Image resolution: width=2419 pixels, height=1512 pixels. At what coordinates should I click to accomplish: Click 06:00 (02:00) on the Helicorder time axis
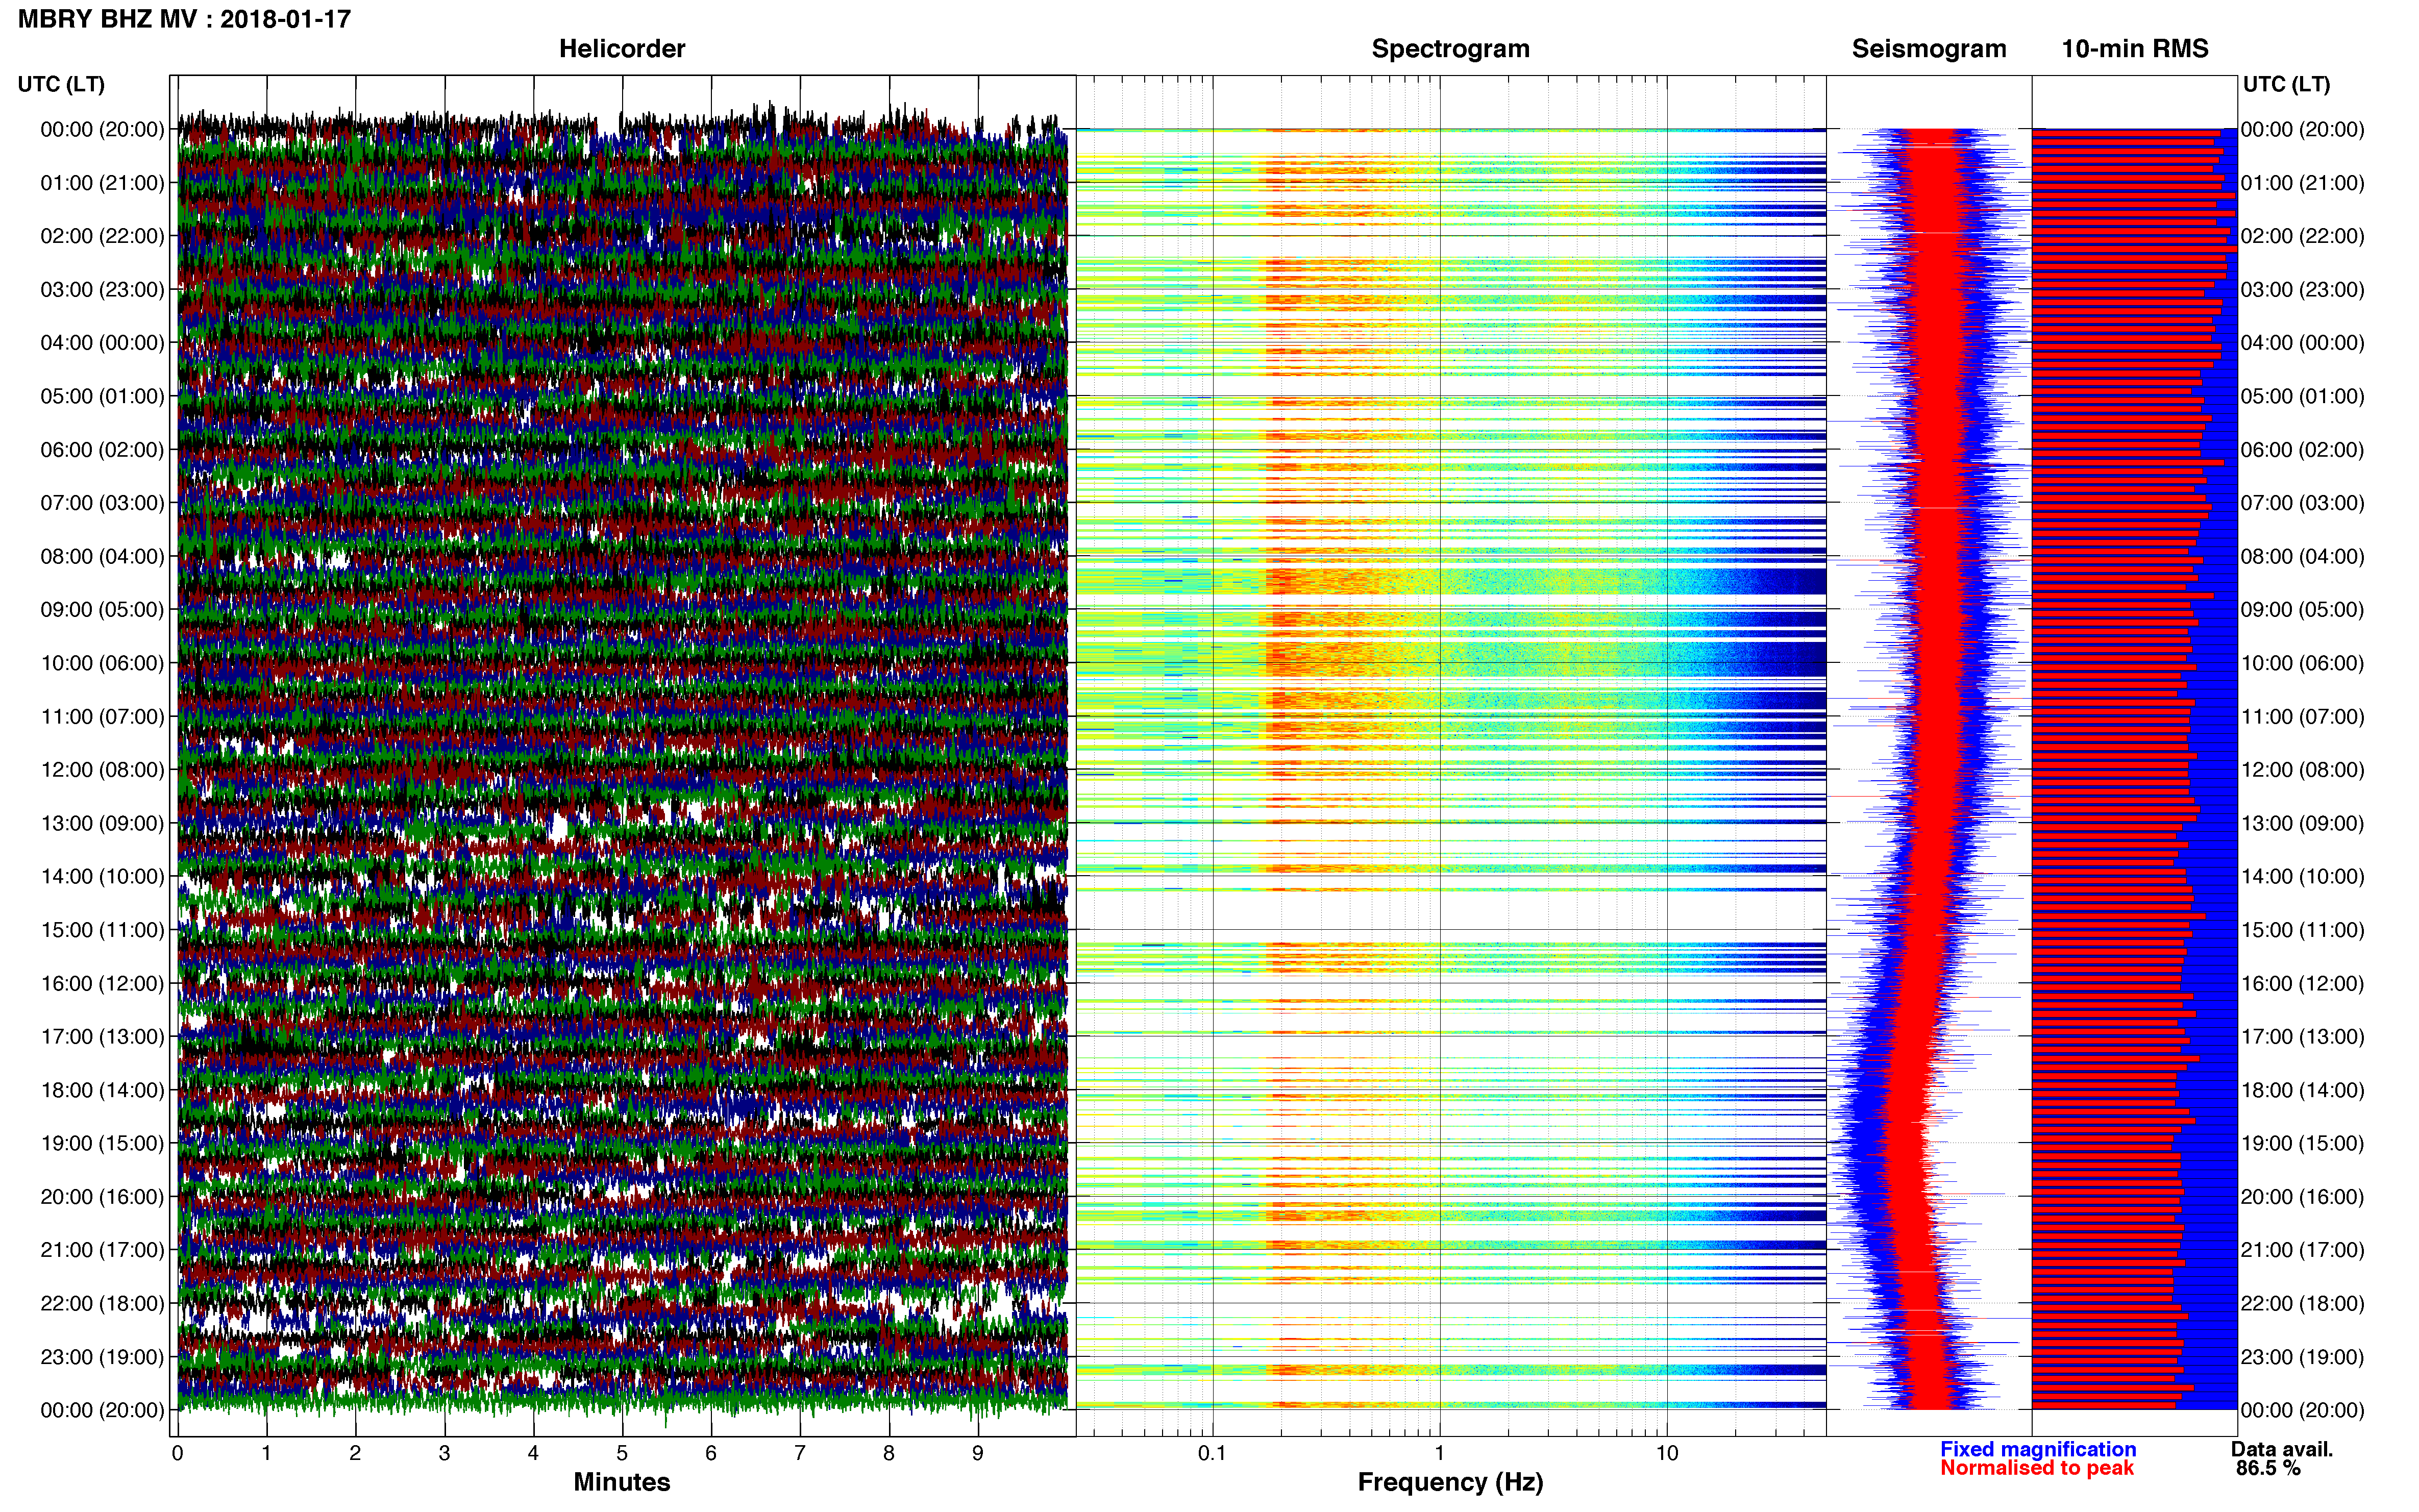coord(102,450)
